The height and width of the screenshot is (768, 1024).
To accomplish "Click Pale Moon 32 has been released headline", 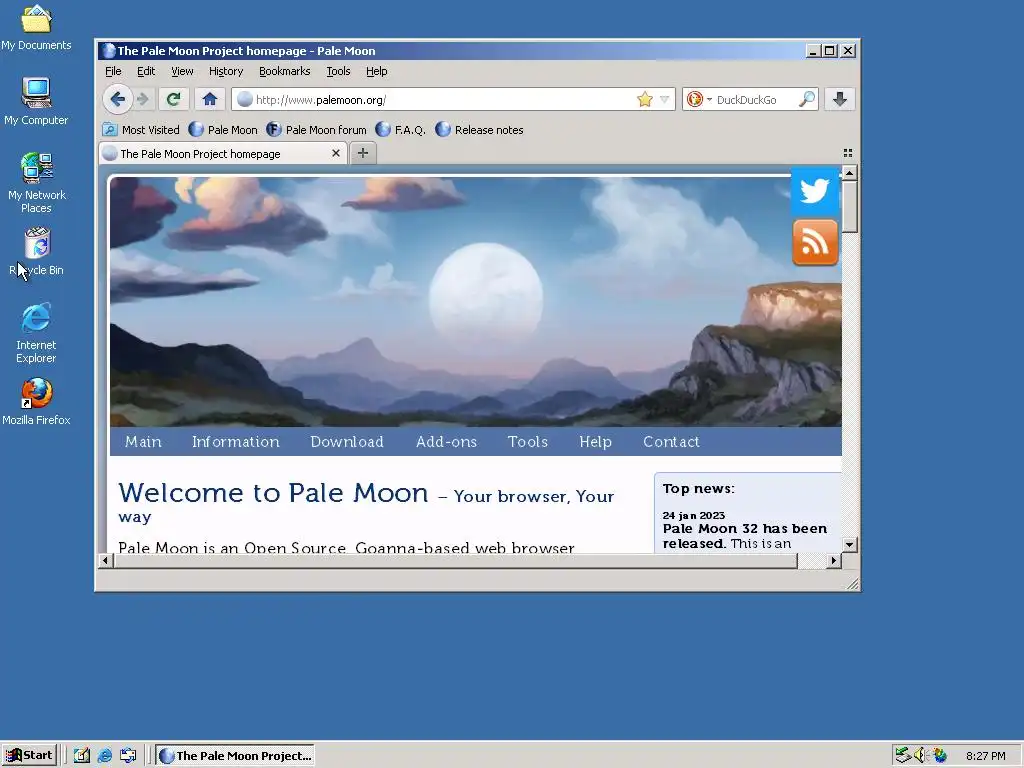I will pyautogui.click(x=744, y=536).
